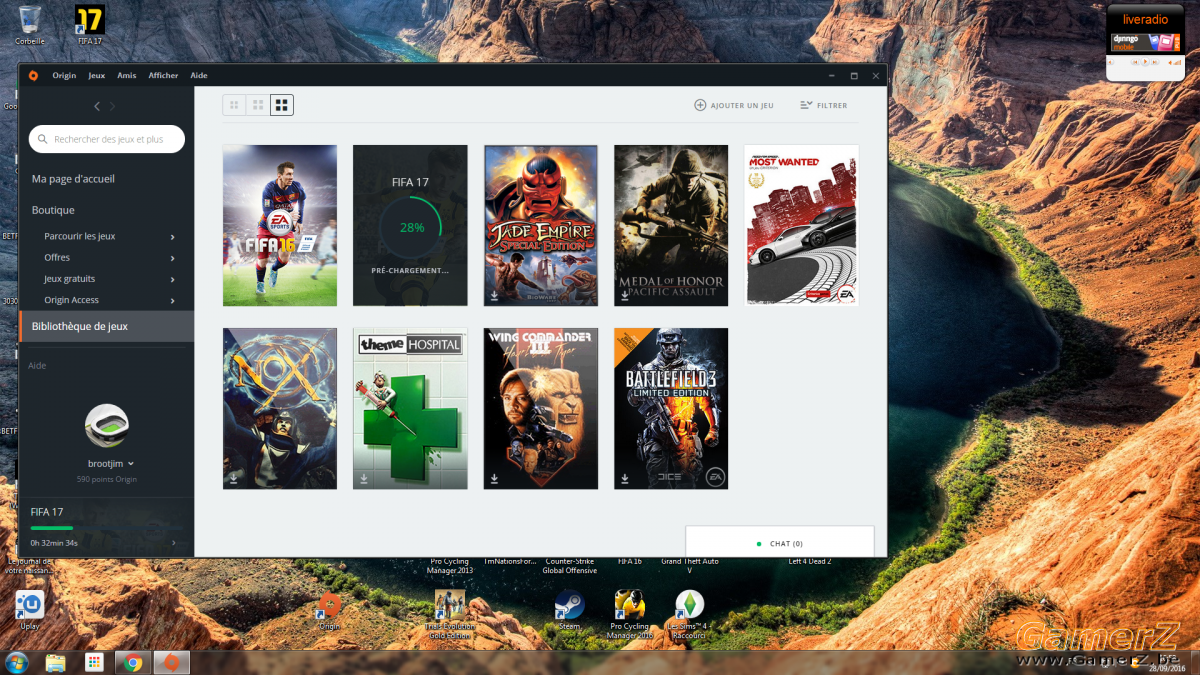The width and height of the screenshot is (1200, 675).
Task: Select the Battlefield 3 Limited Edition cover
Action: point(671,408)
